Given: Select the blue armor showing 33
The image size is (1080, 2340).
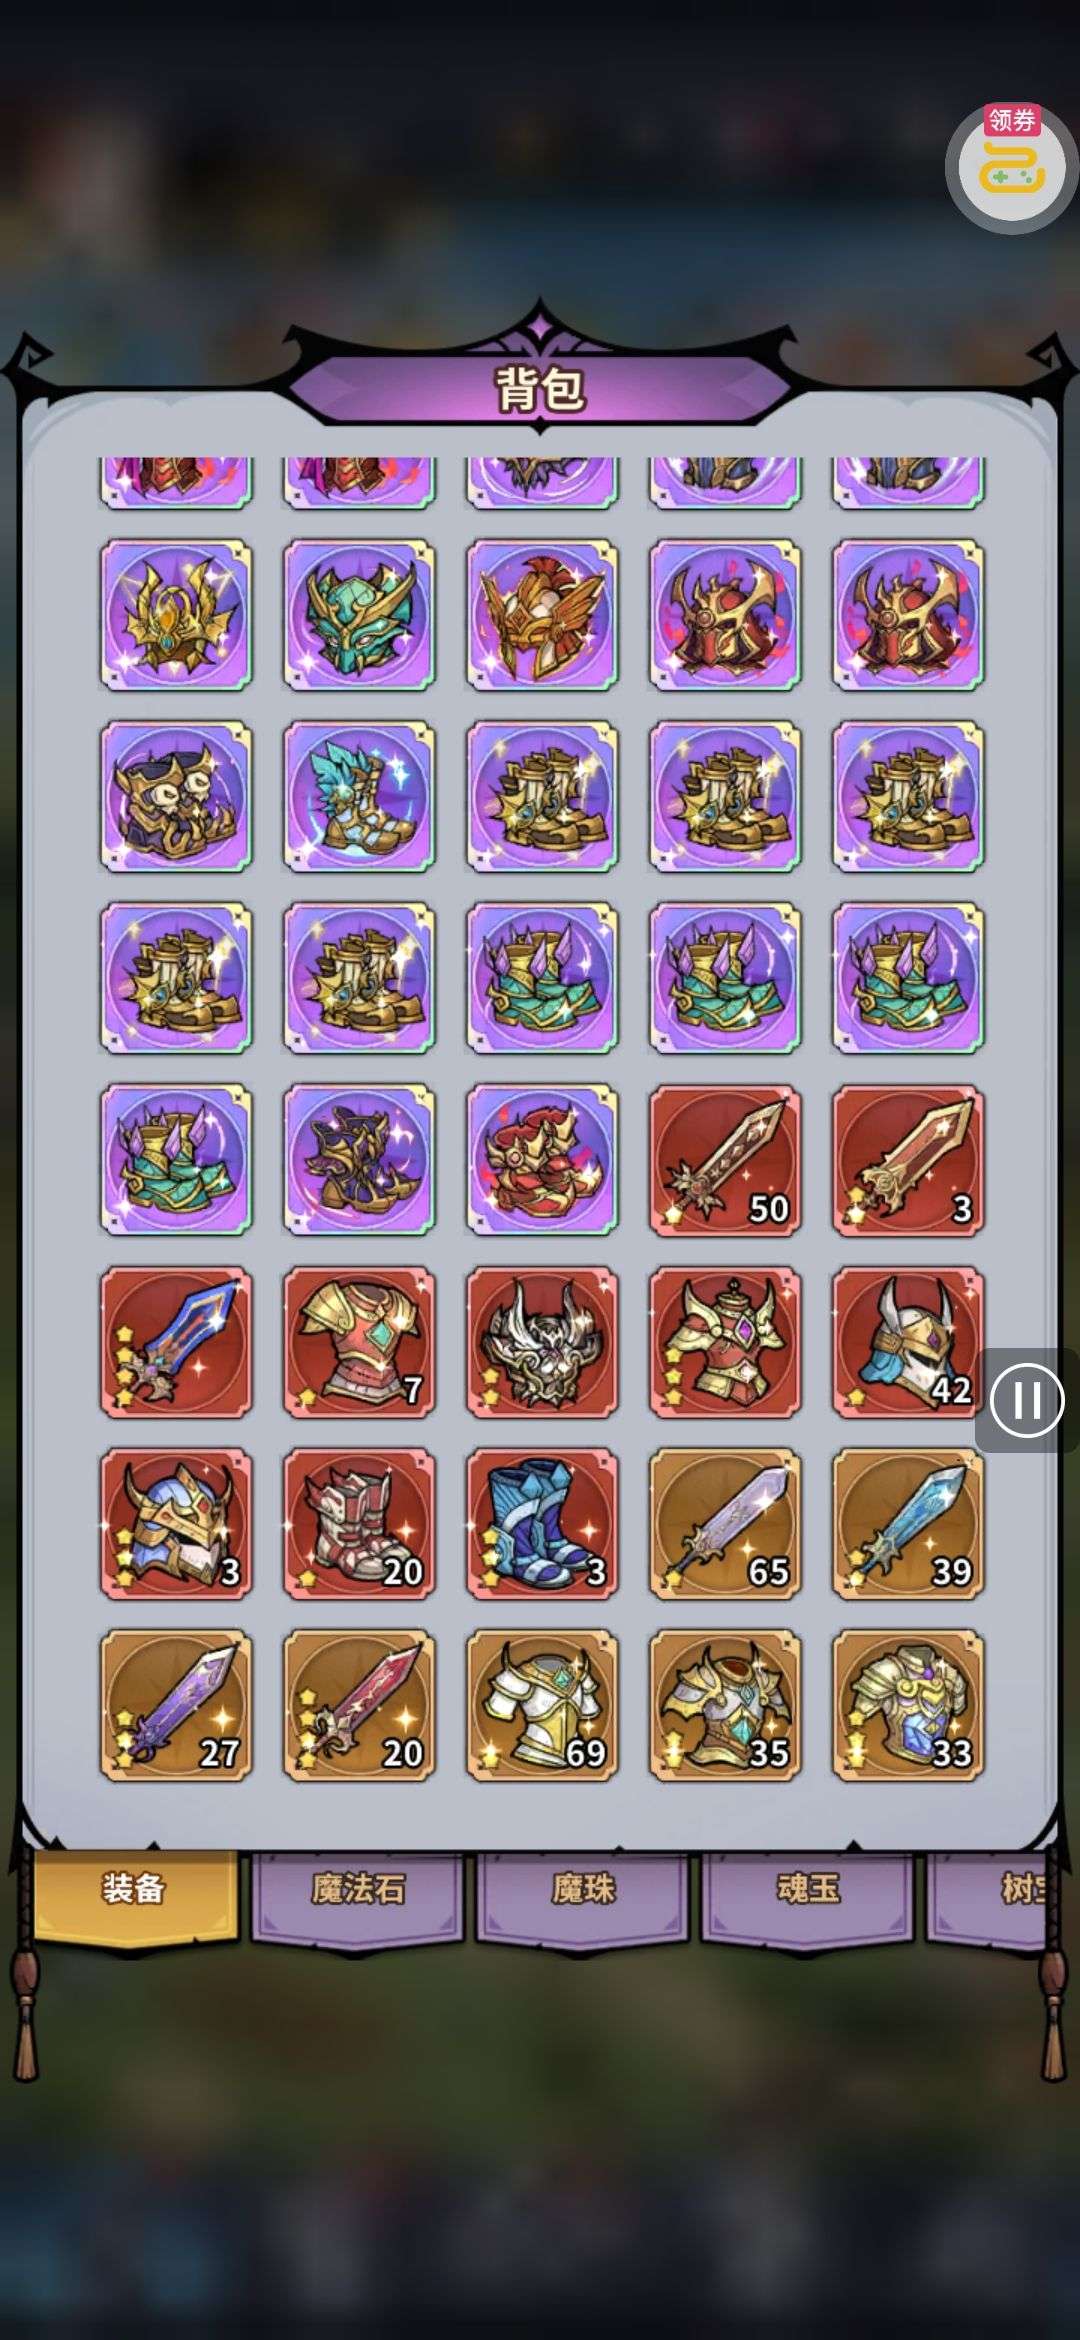Looking at the screenshot, I should (908, 1706).
